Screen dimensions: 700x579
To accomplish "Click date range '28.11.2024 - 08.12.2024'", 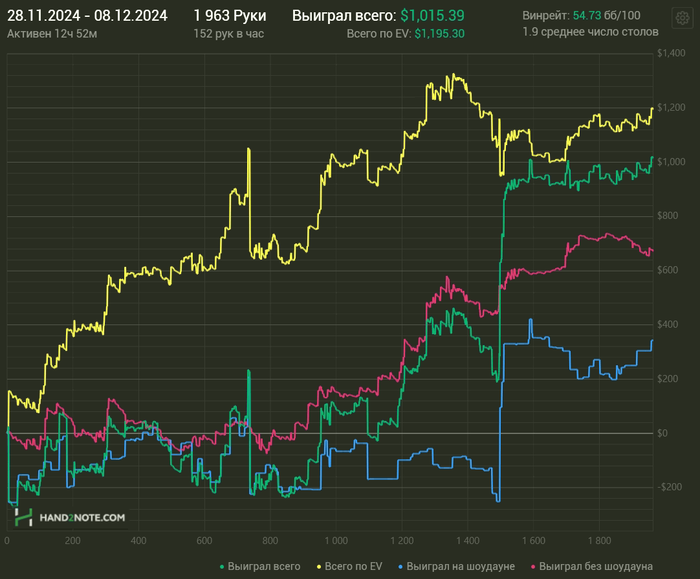I will pos(88,16).
